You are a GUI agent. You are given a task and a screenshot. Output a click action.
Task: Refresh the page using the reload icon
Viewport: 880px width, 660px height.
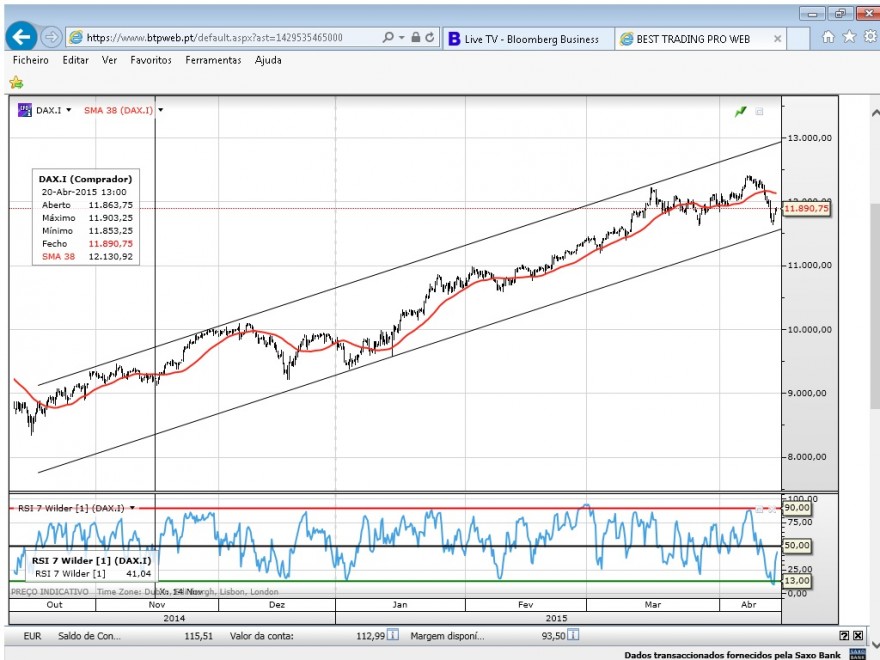[x=429, y=37]
